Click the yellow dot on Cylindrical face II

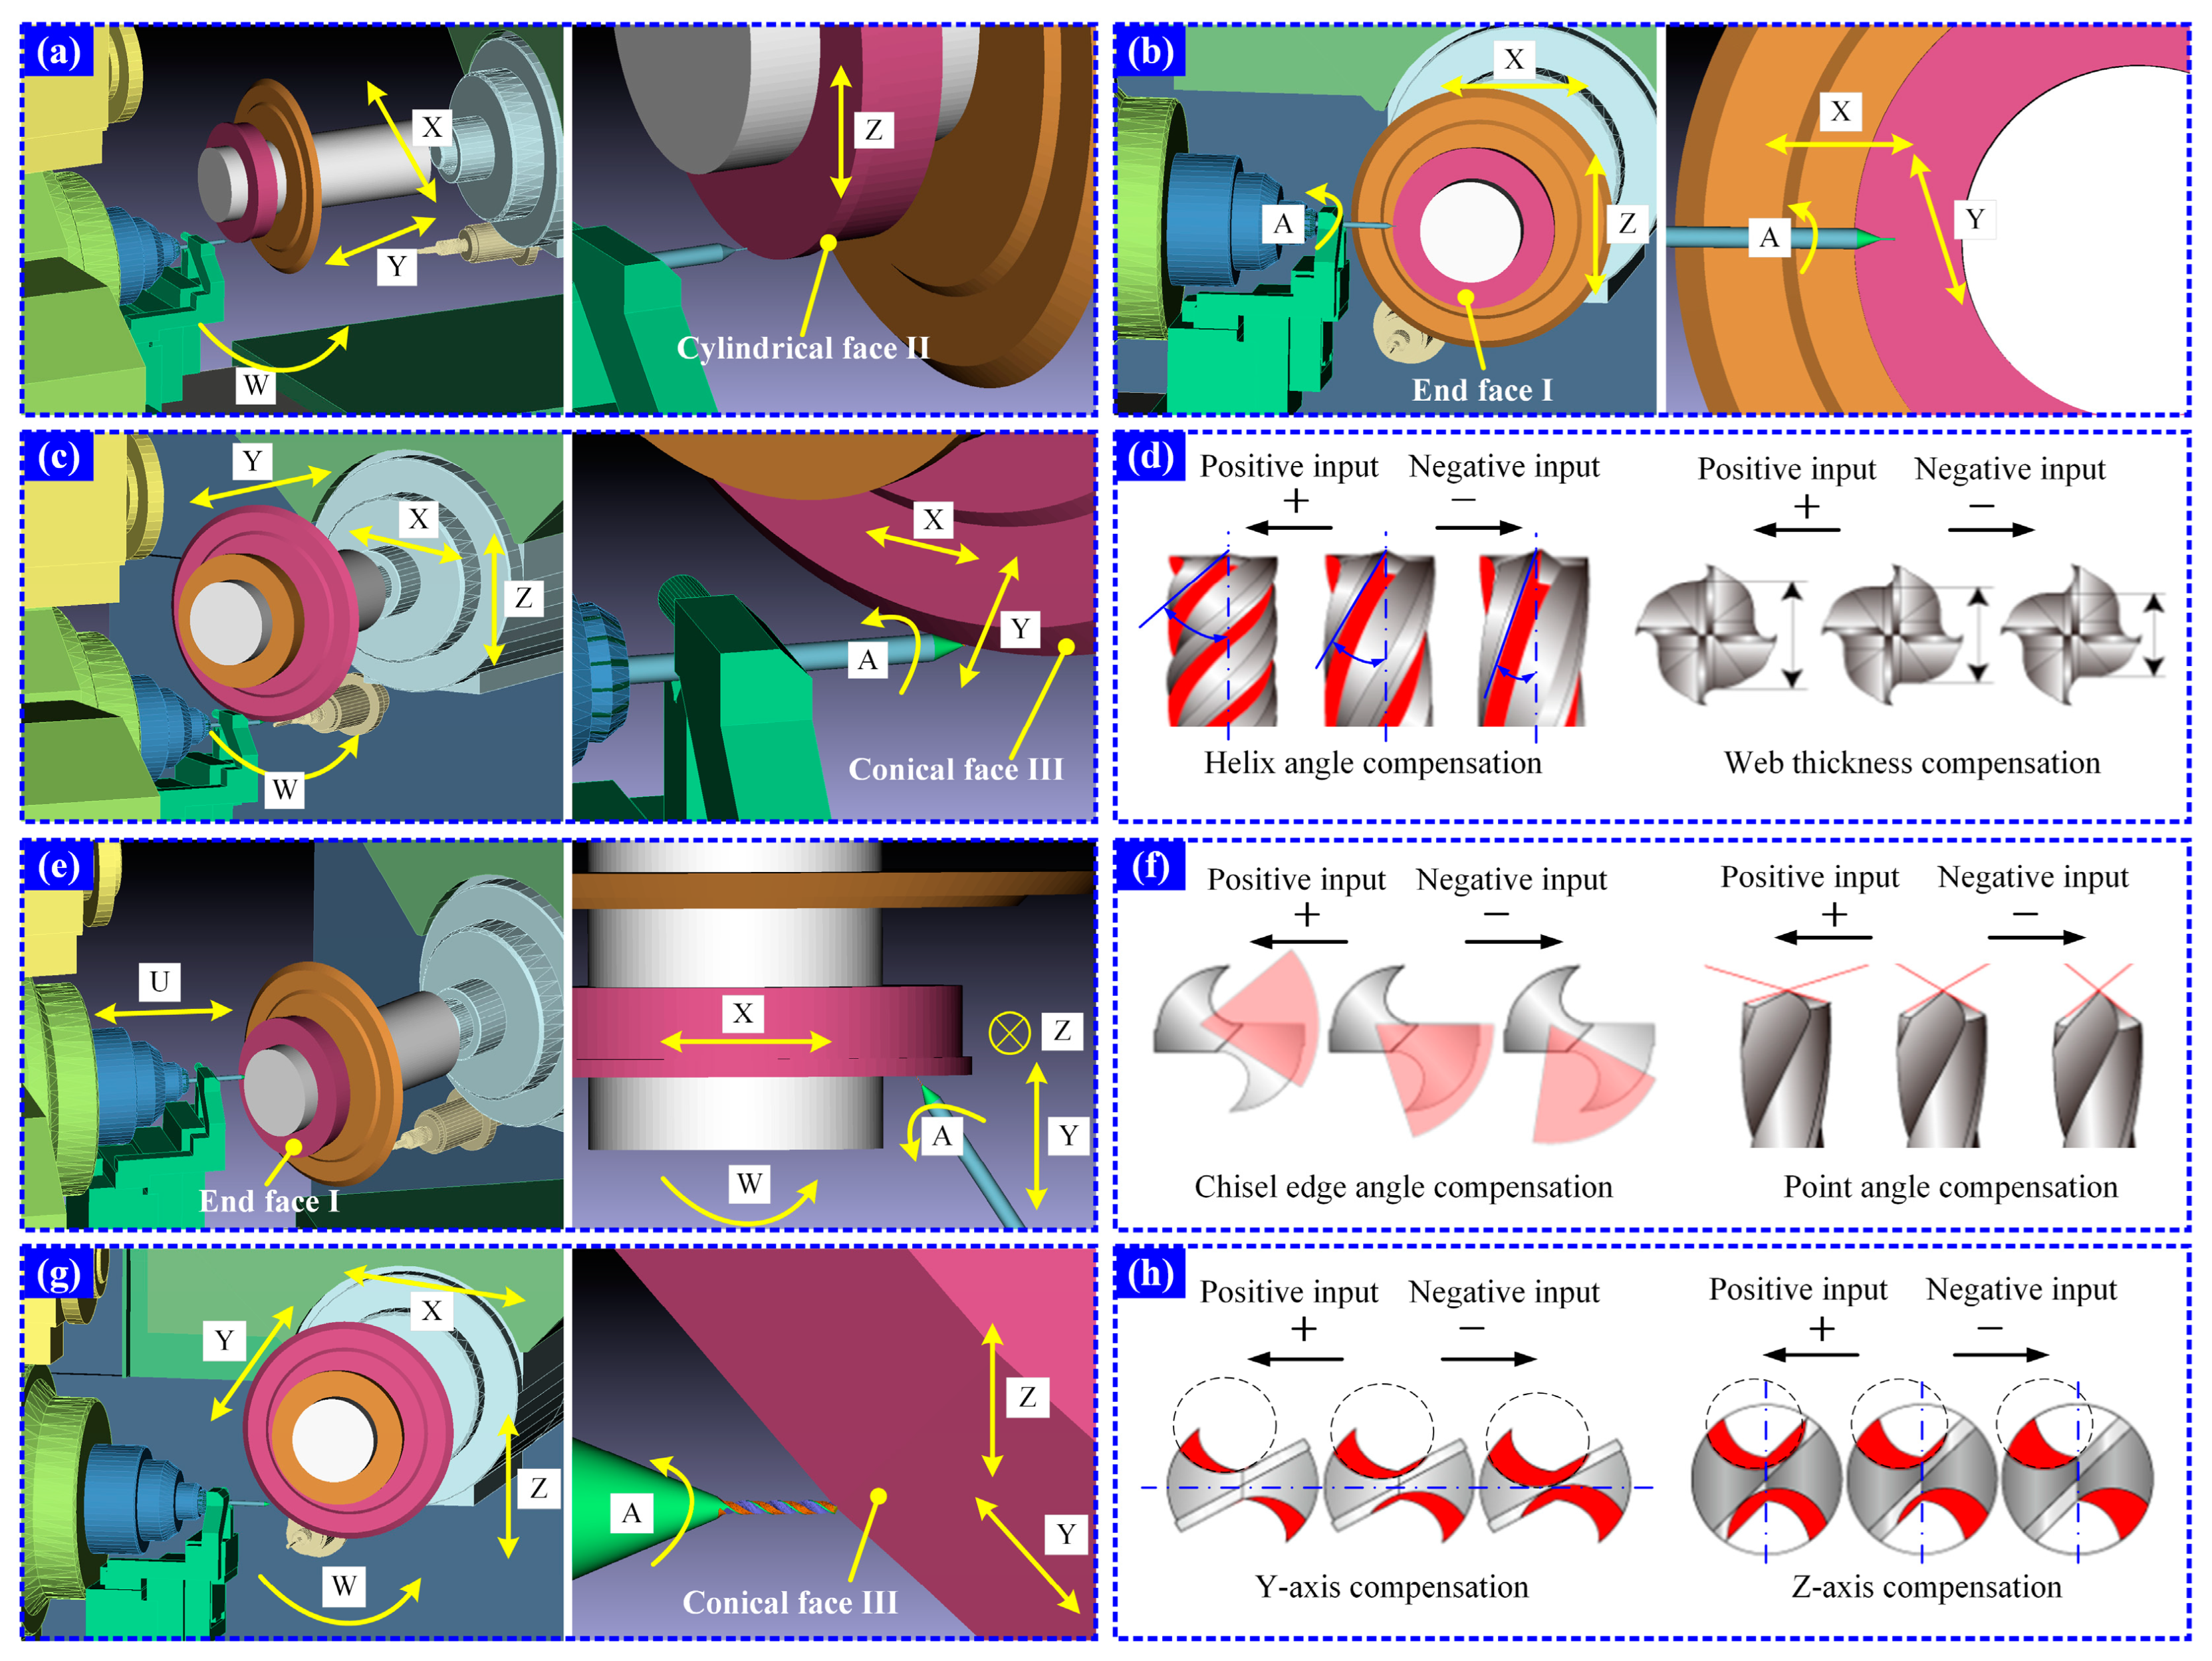point(828,243)
